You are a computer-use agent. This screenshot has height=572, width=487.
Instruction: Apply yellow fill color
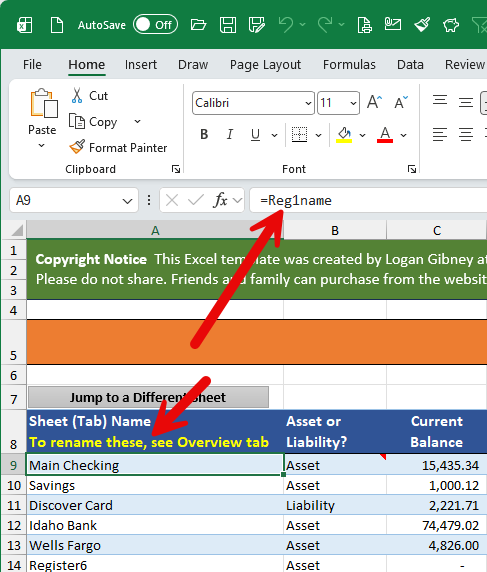pyautogui.click(x=344, y=135)
